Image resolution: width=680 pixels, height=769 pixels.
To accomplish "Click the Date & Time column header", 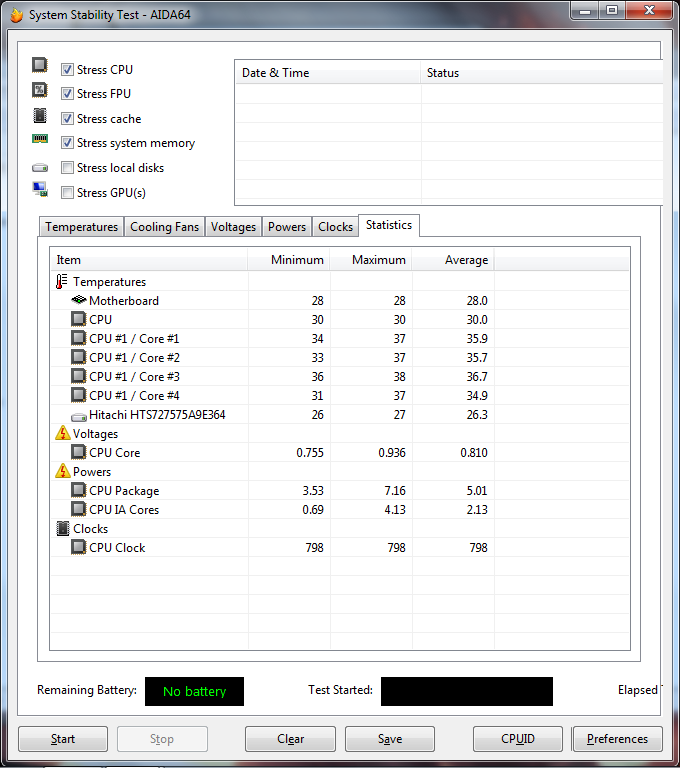I will [327, 73].
